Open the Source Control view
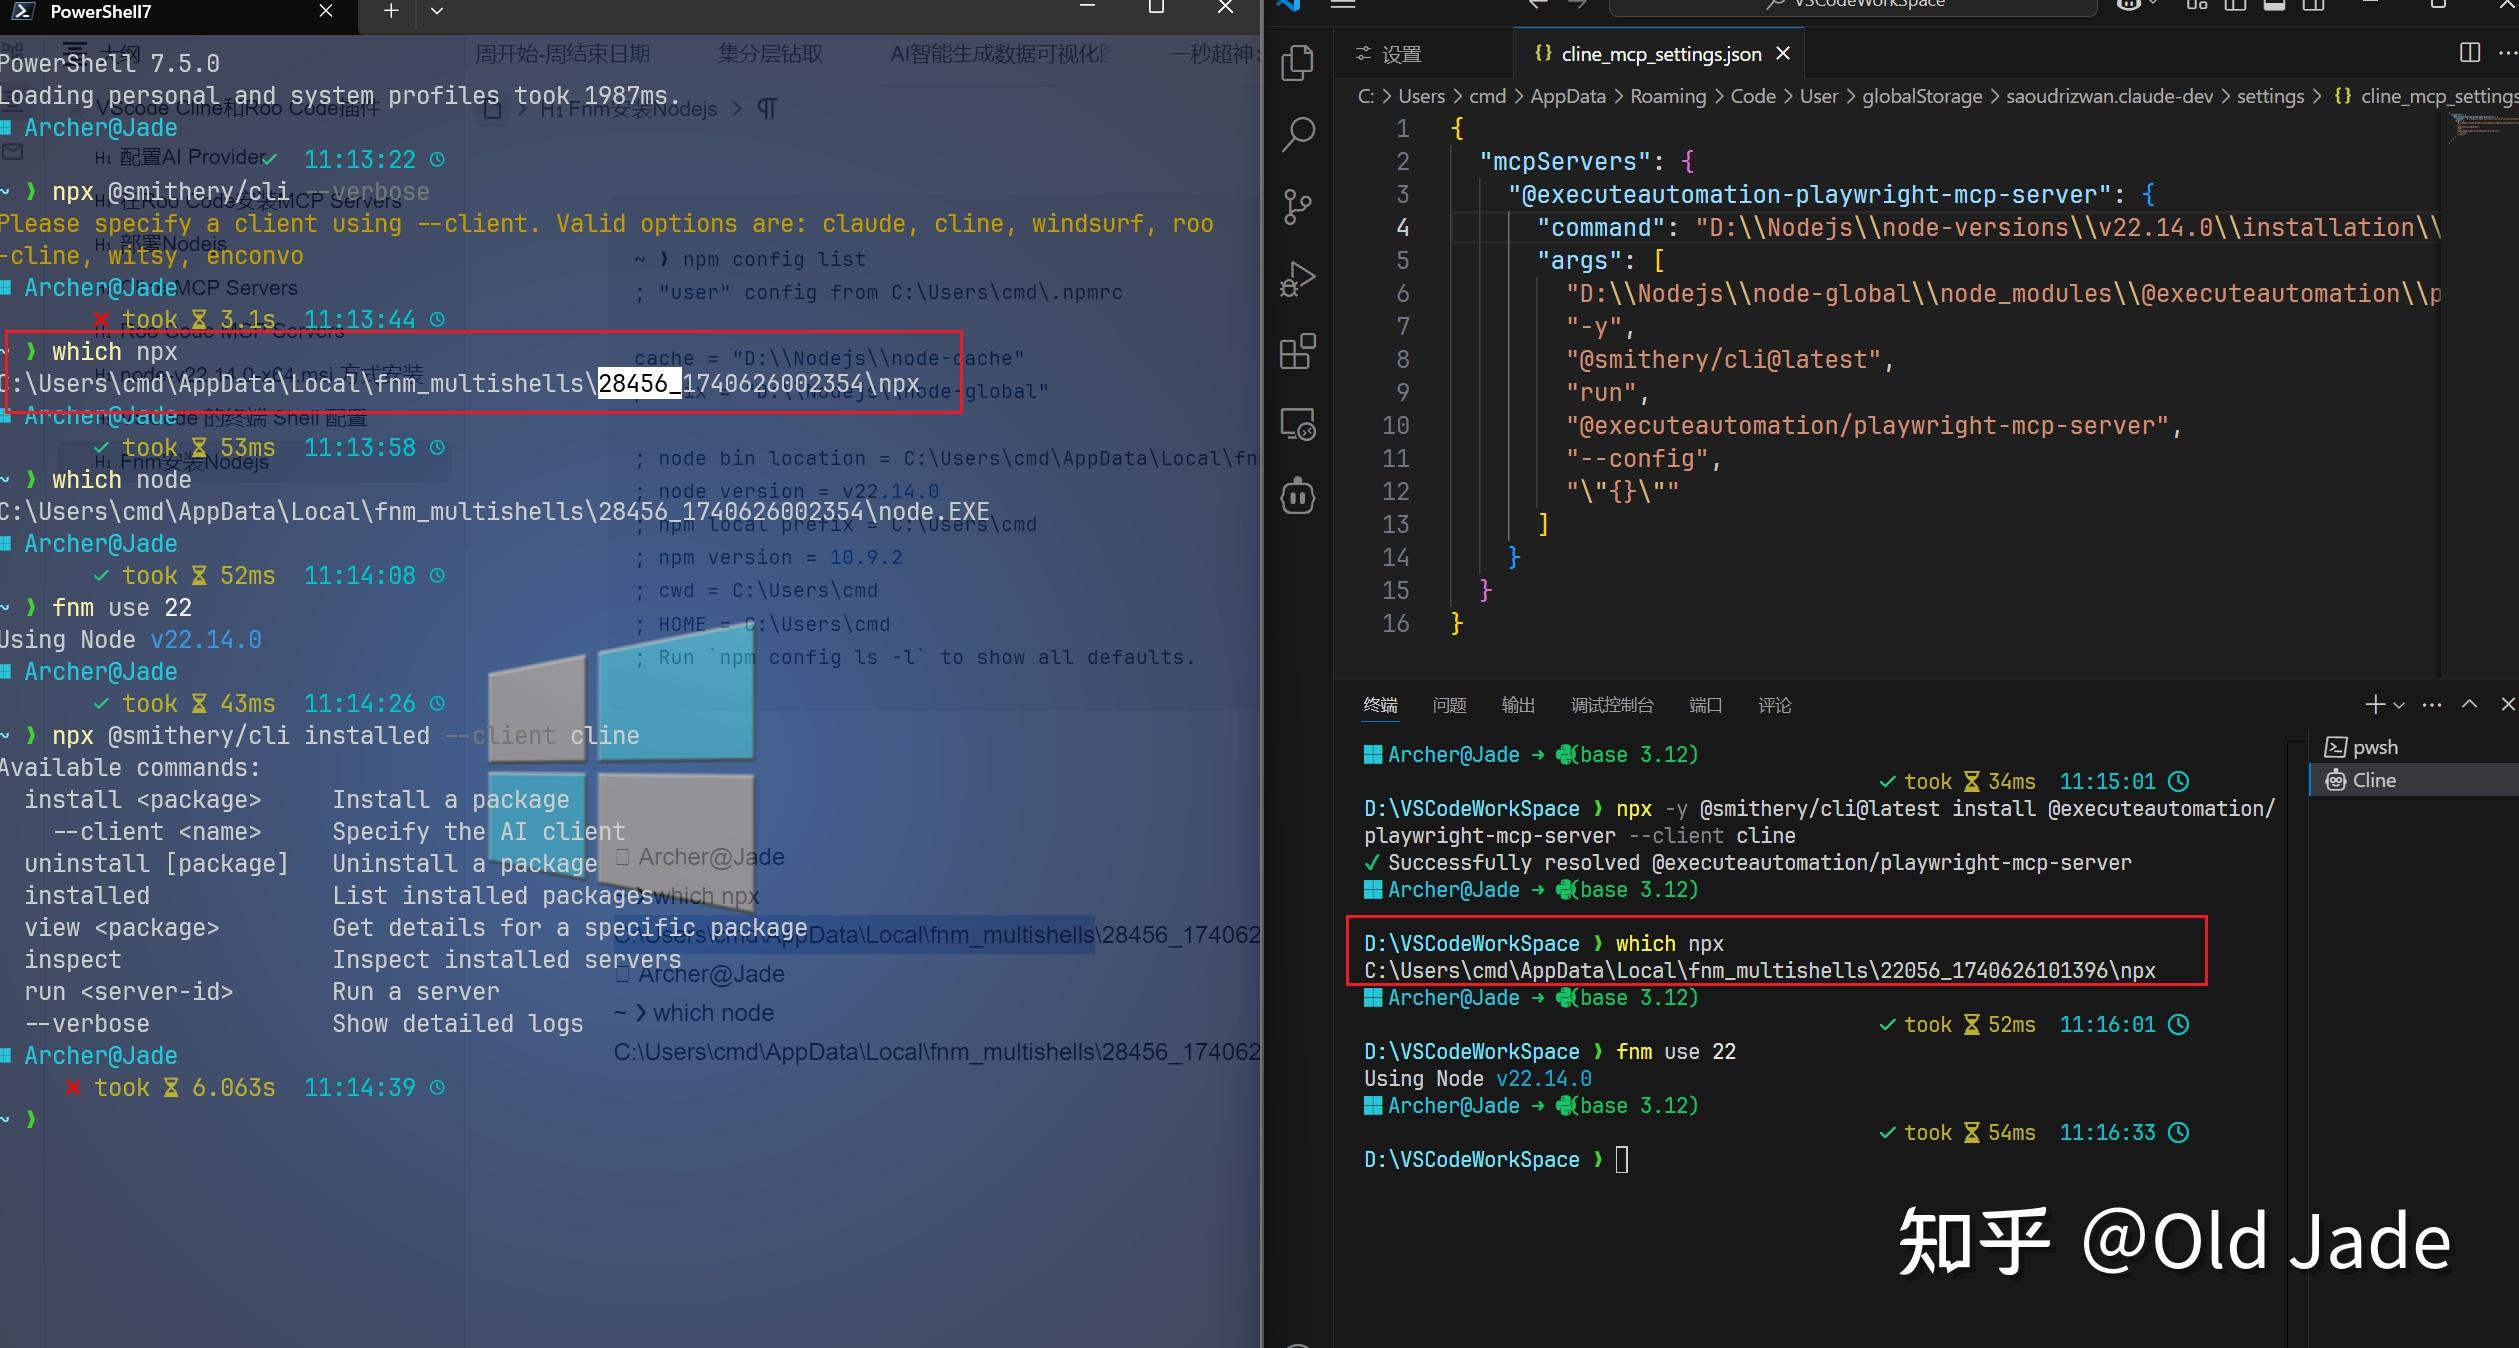The width and height of the screenshot is (2519, 1348). coord(1297,207)
